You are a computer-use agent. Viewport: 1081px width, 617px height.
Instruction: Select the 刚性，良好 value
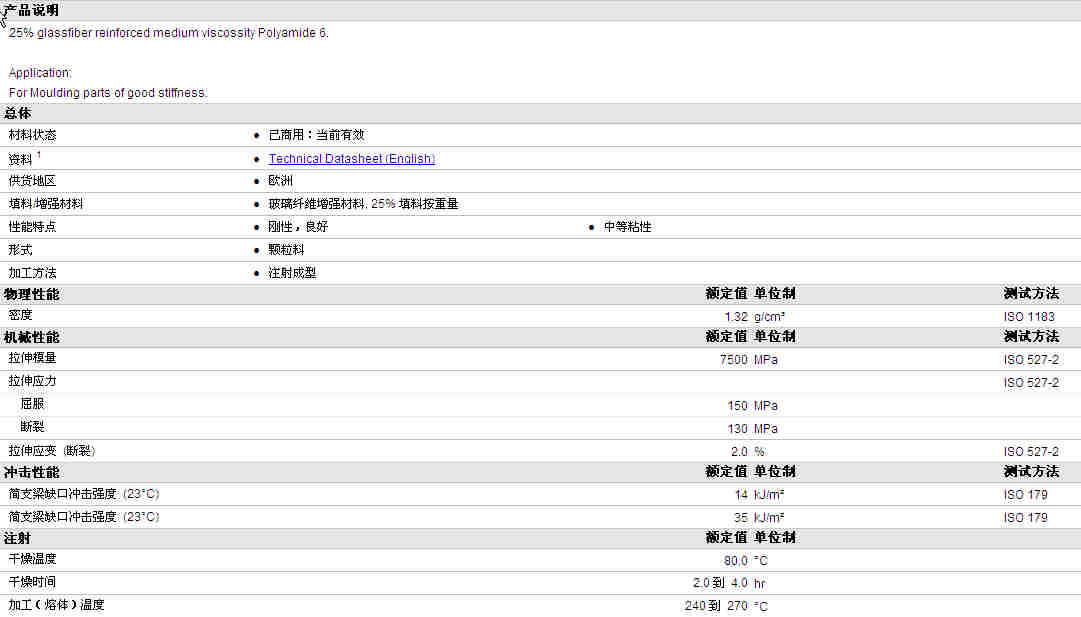298,227
